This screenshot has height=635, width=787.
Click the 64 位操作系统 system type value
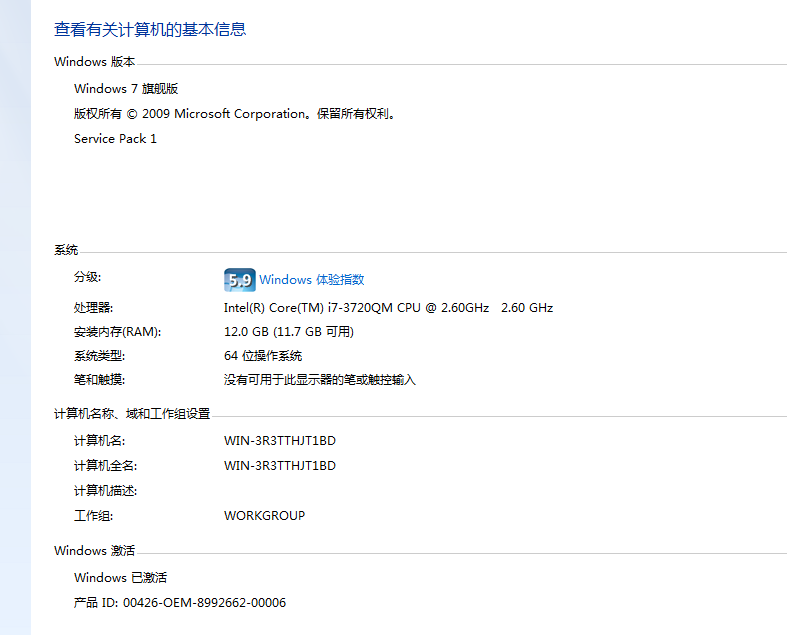263,356
